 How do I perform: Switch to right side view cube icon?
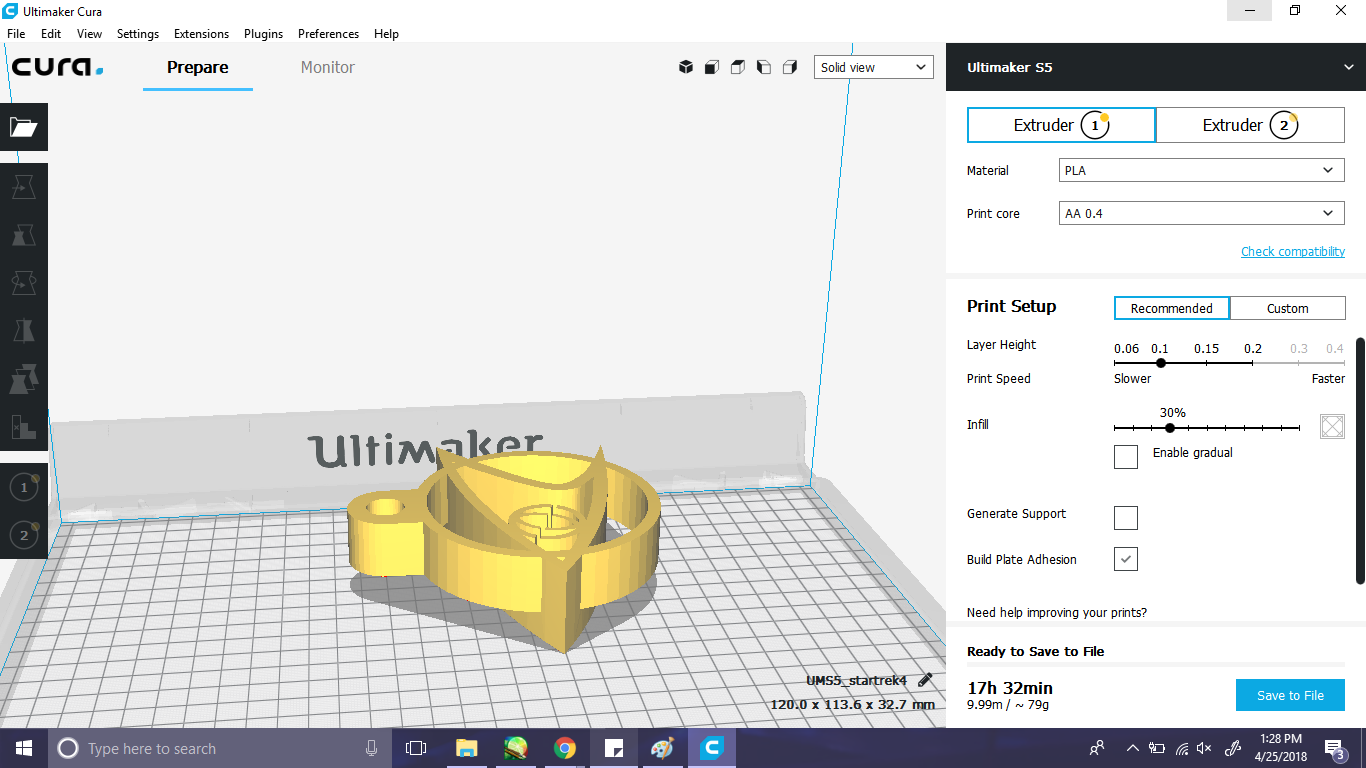point(790,67)
